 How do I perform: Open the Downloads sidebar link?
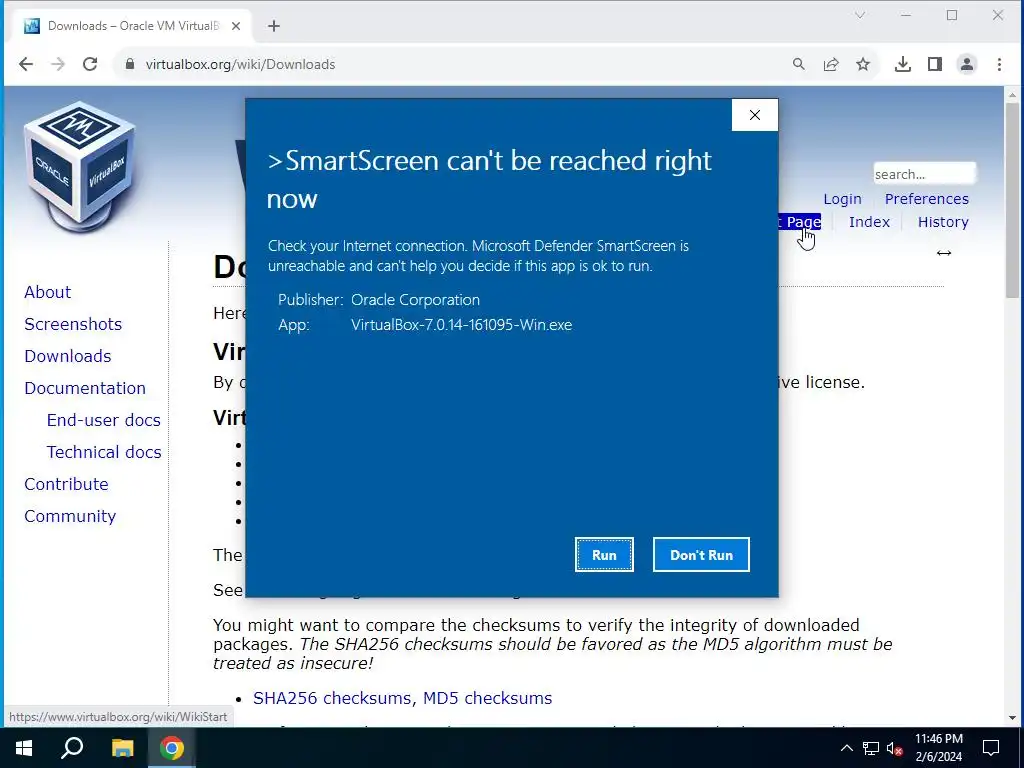[x=68, y=356]
